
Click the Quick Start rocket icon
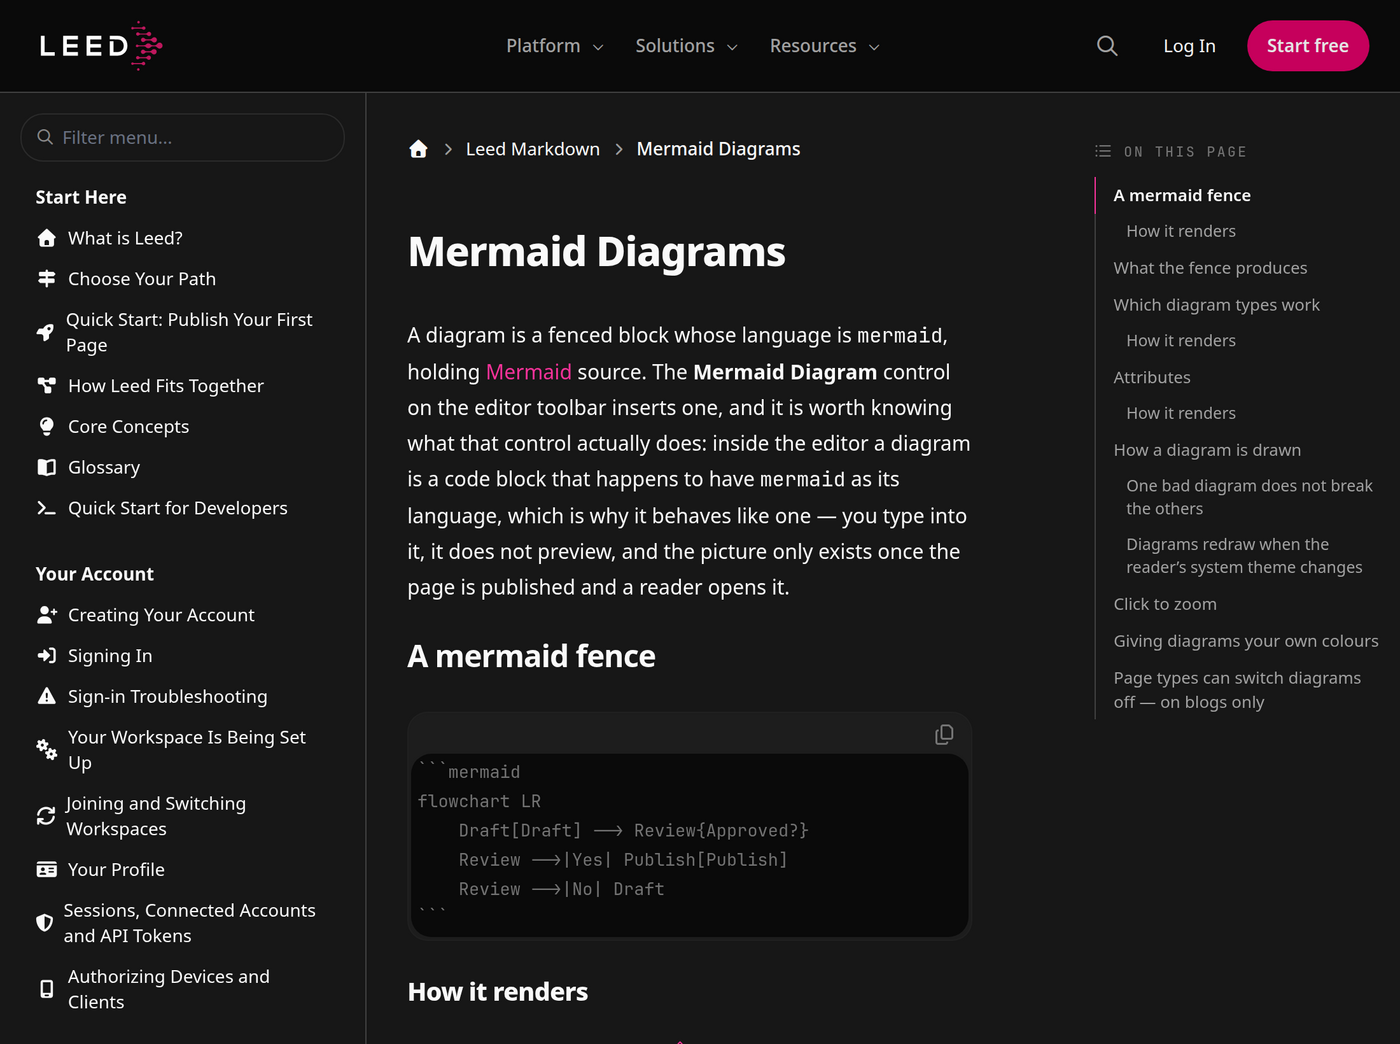pyautogui.click(x=45, y=332)
